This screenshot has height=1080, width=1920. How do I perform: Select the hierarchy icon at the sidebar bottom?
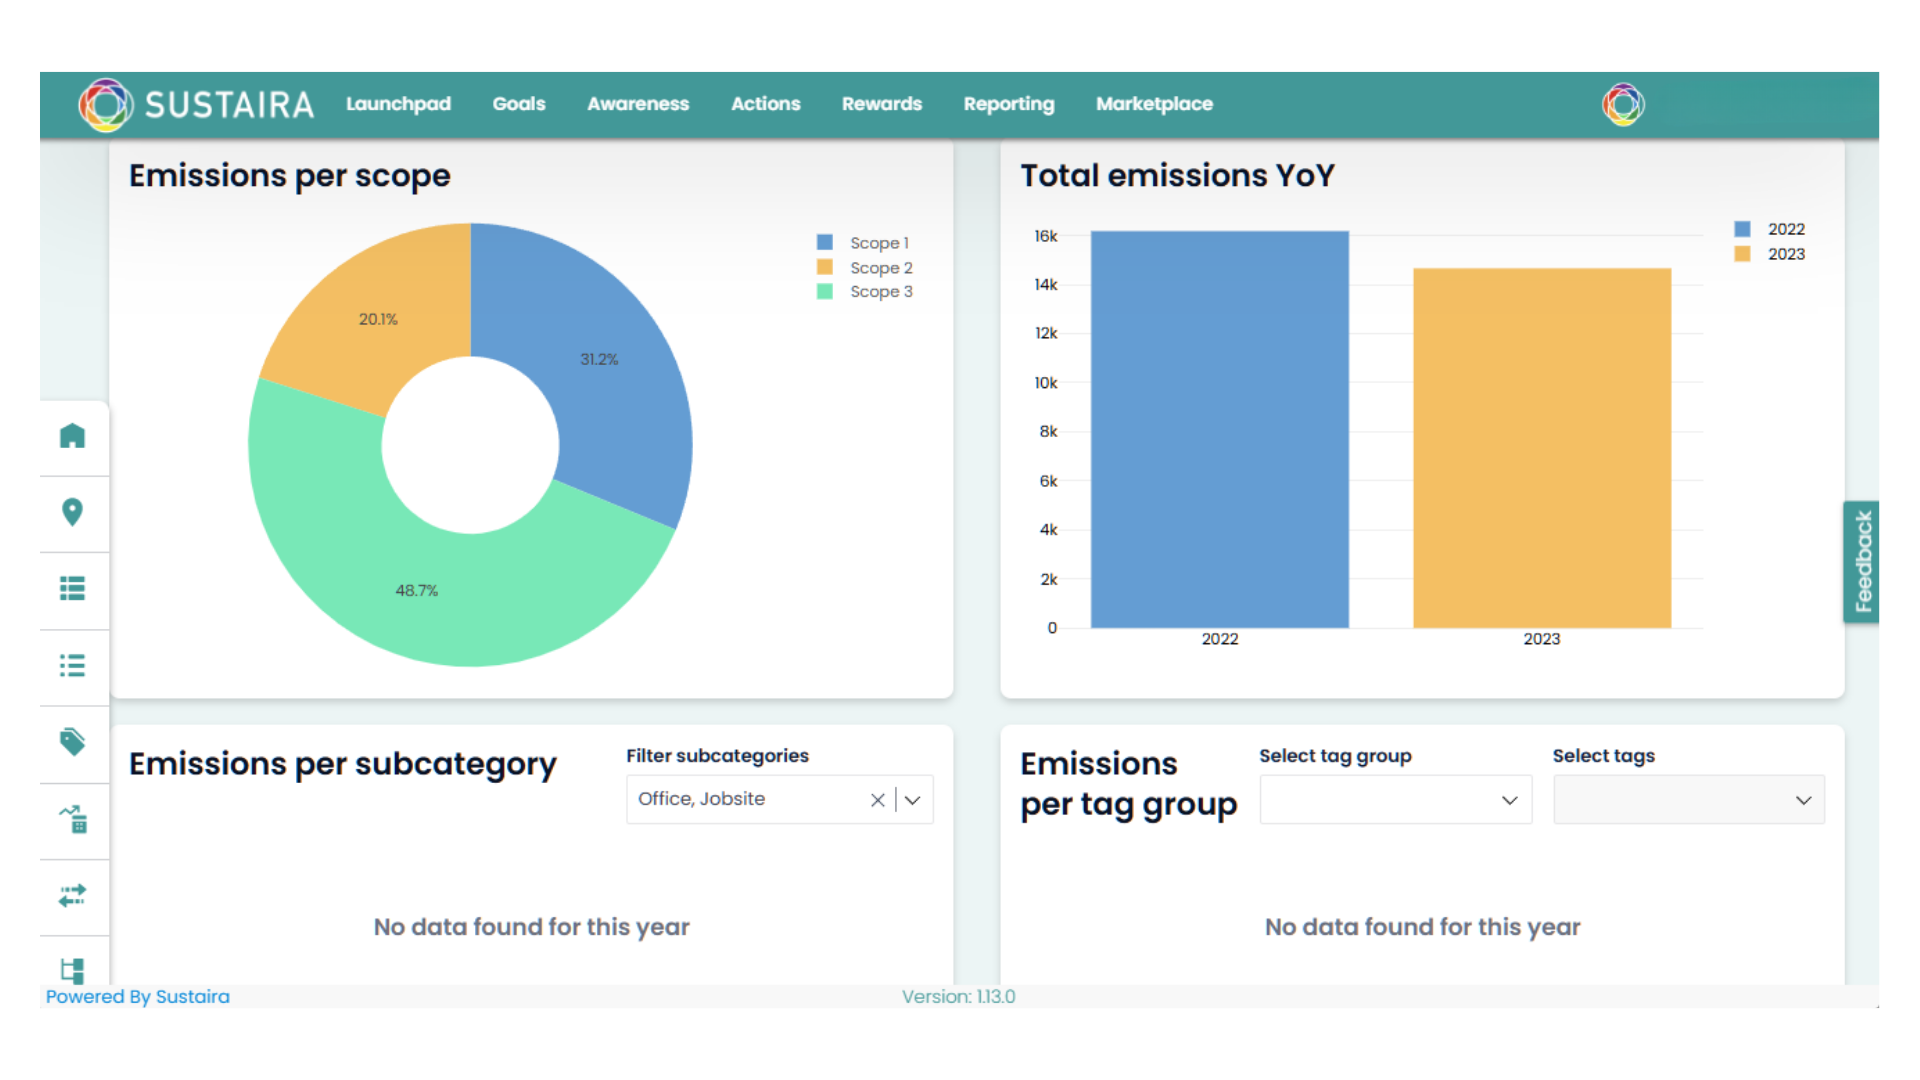(73, 969)
